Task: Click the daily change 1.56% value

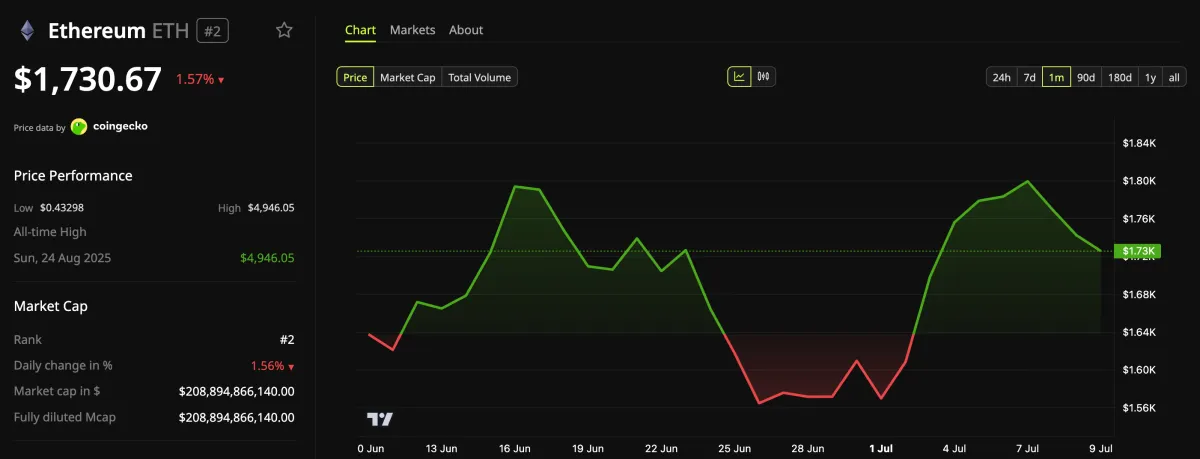Action: (x=272, y=366)
